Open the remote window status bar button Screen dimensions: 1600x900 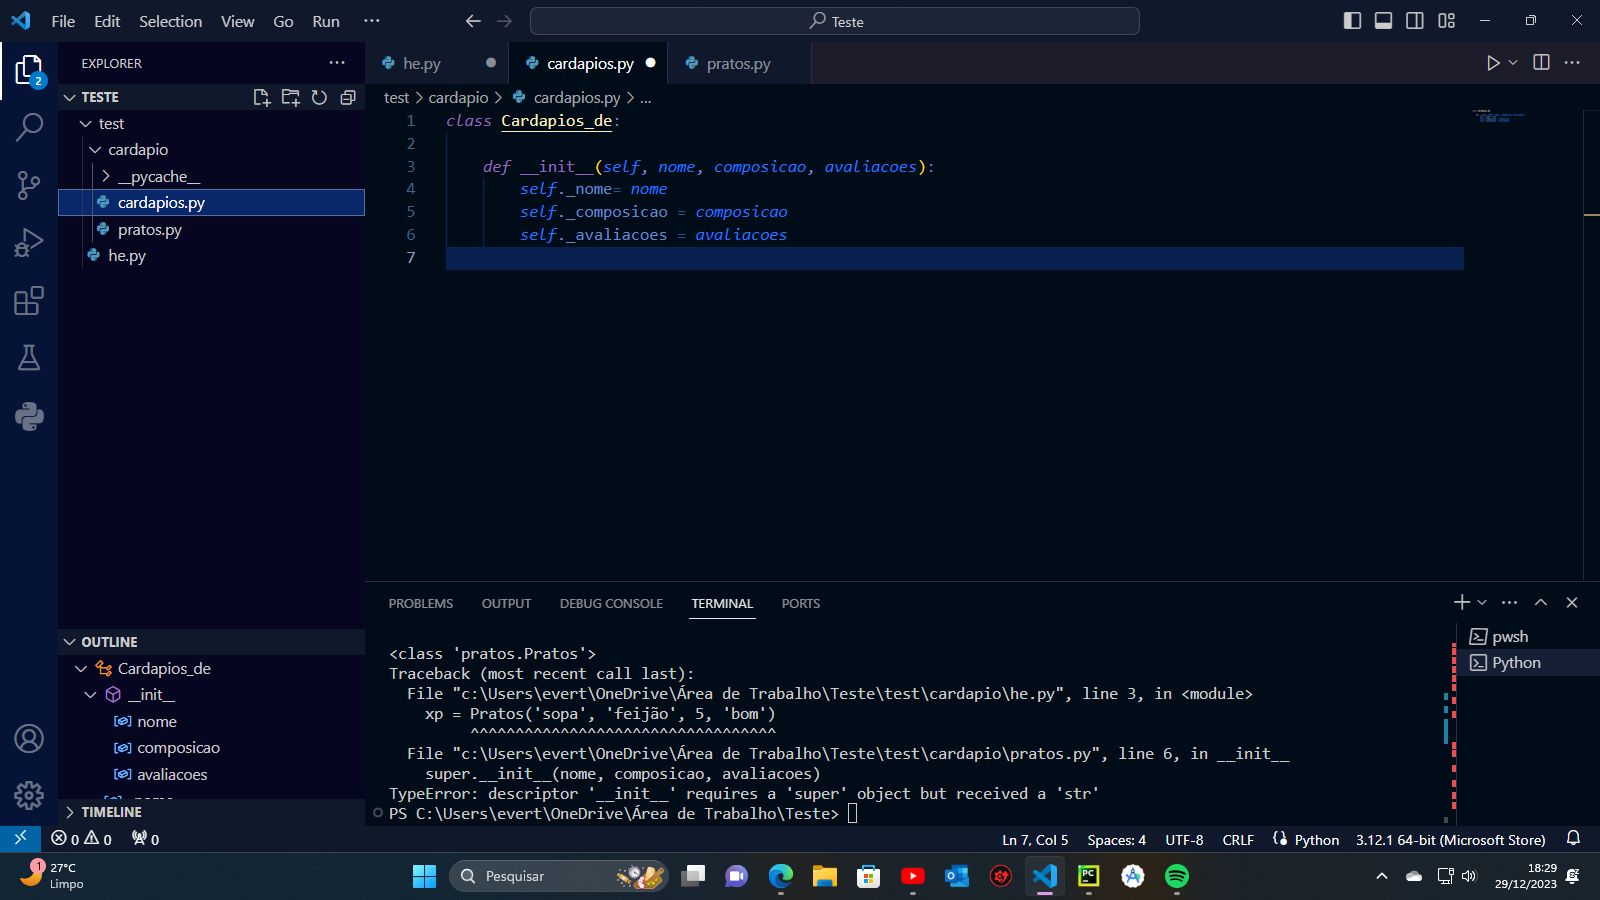click(x=20, y=839)
